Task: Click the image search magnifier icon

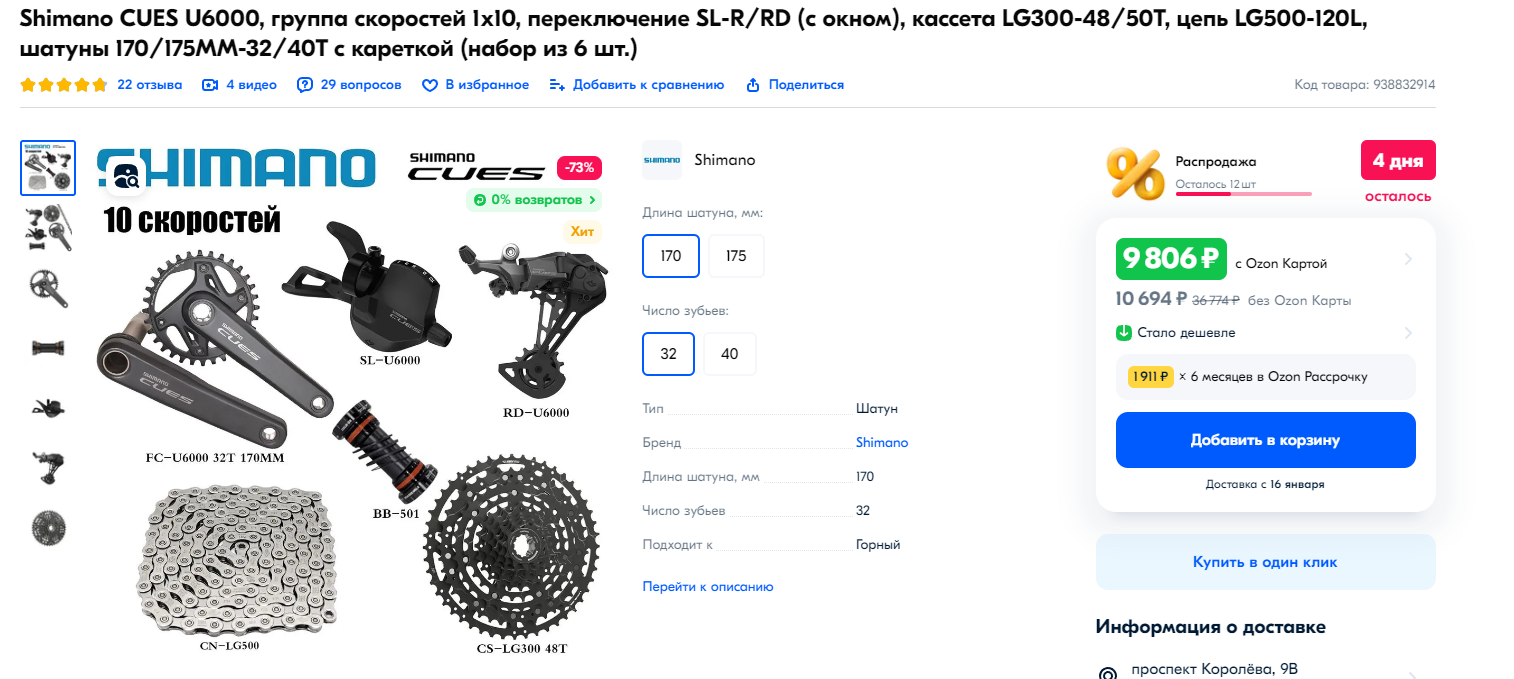Action: tap(128, 176)
